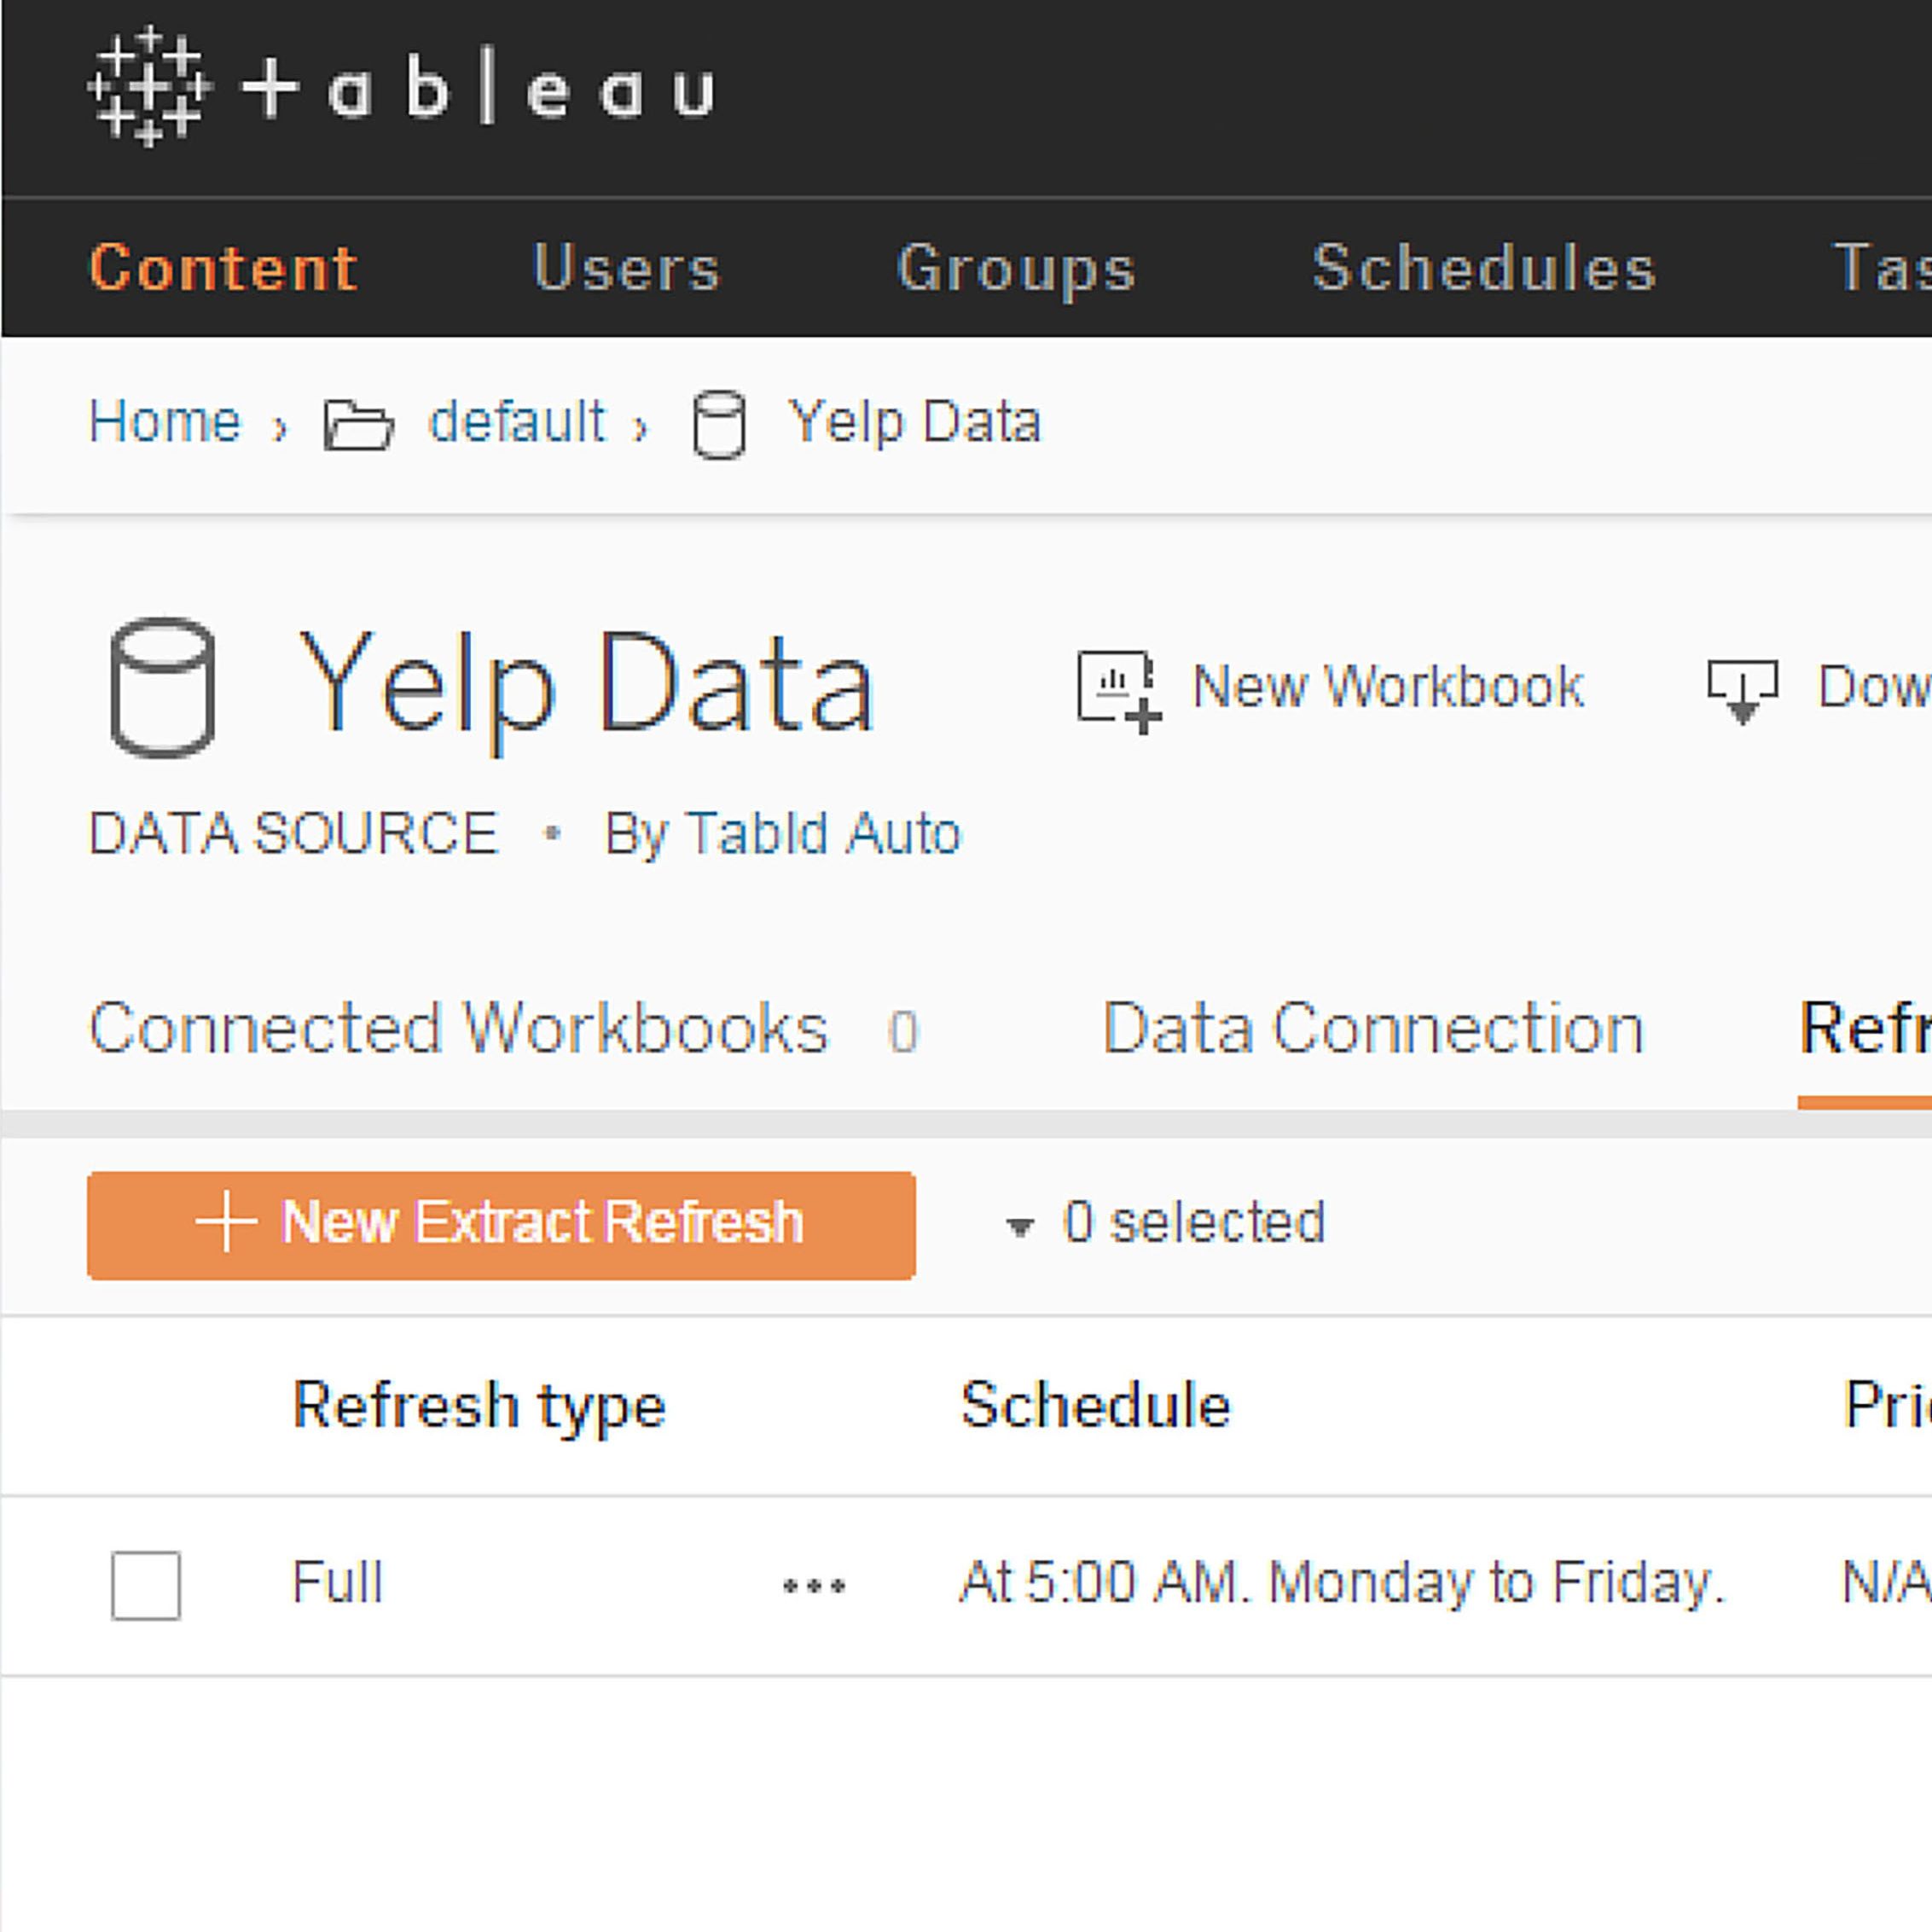This screenshot has height=1932, width=1932.
Task: Open the Data Connection tab
Action: click(x=1372, y=1028)
